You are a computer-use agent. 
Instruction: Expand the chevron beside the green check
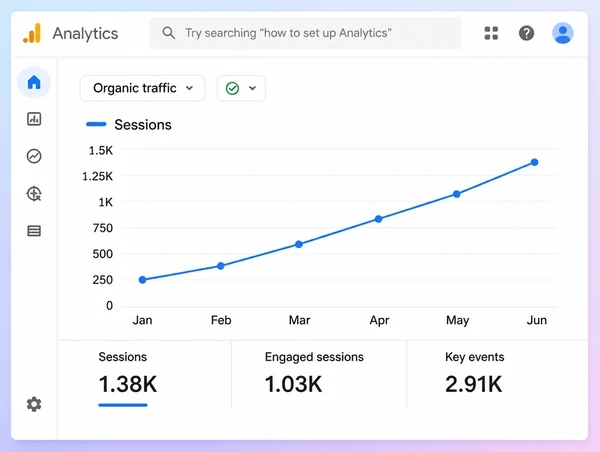pyautogui.click(x=253, y=88)
